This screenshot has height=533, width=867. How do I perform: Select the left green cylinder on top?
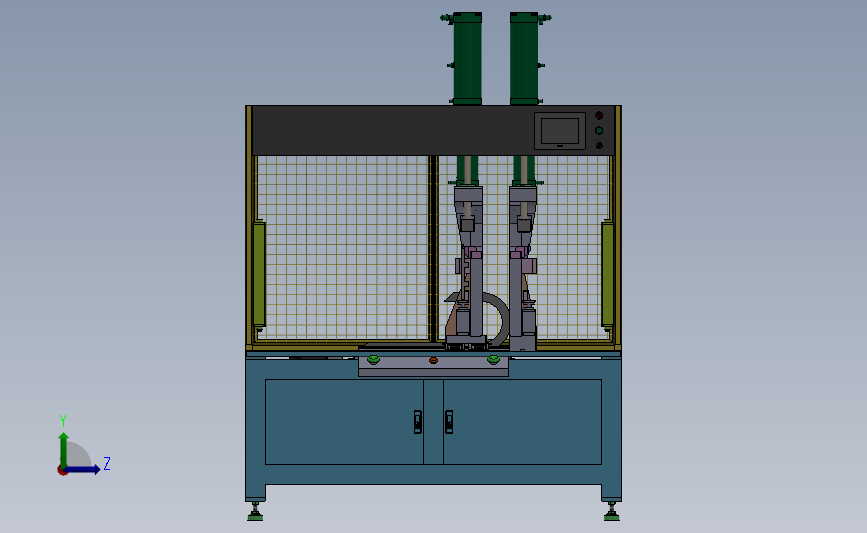point(467,59)
